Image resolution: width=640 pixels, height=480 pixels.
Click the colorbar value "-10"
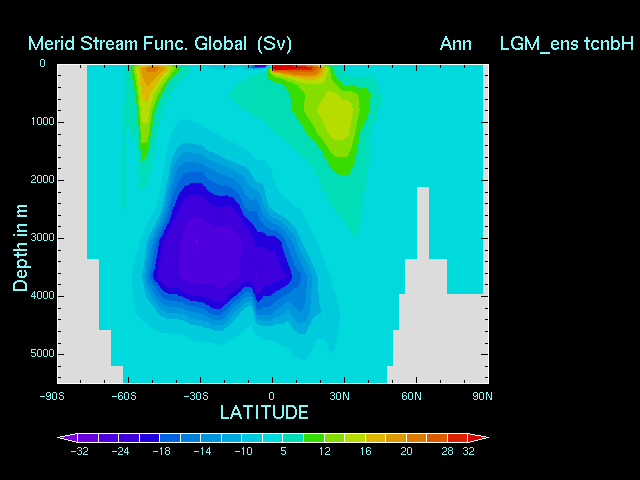click(244, 451)
